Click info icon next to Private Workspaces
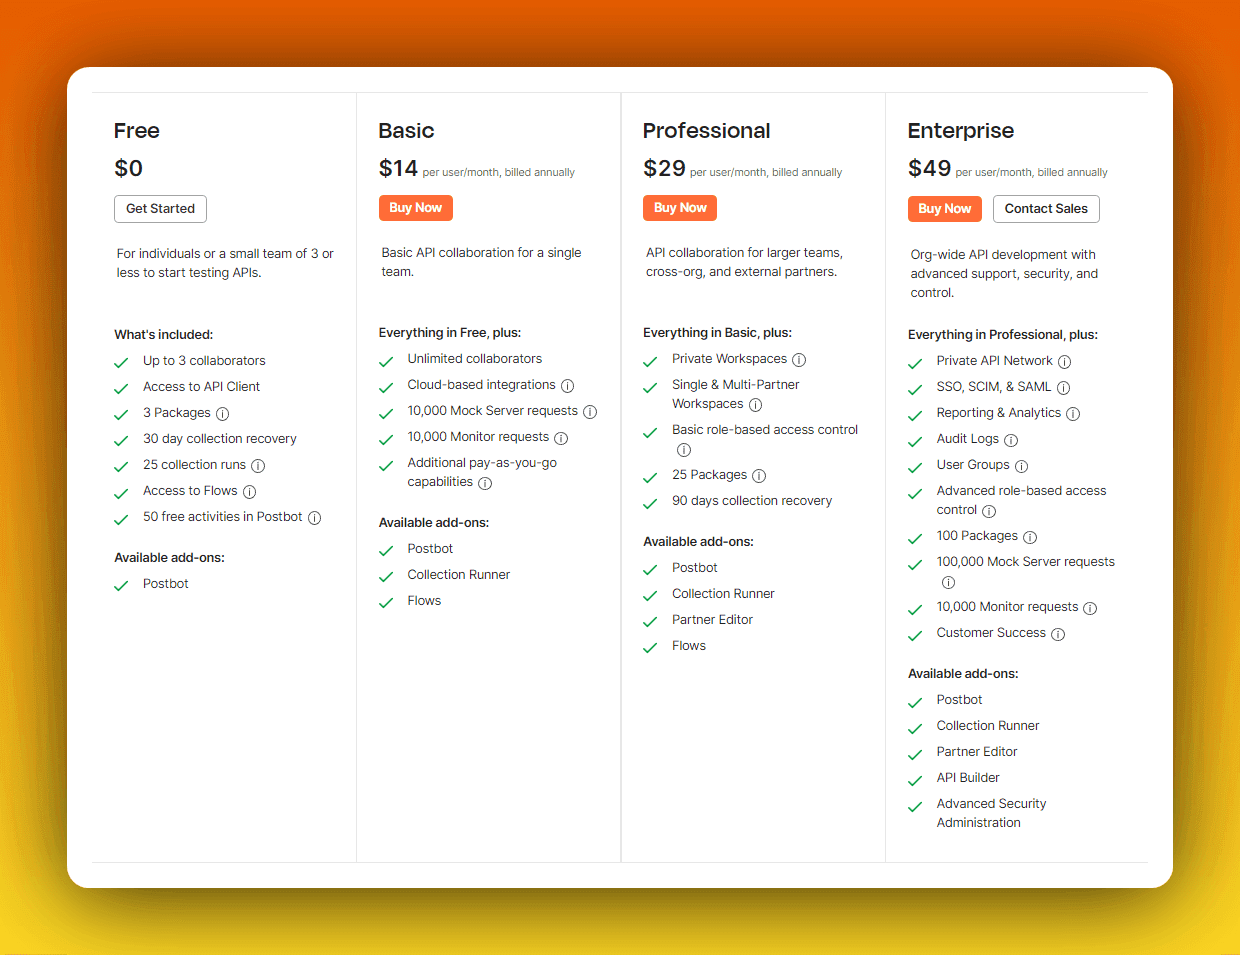1240x955 pixels. (x=799, y=360)
